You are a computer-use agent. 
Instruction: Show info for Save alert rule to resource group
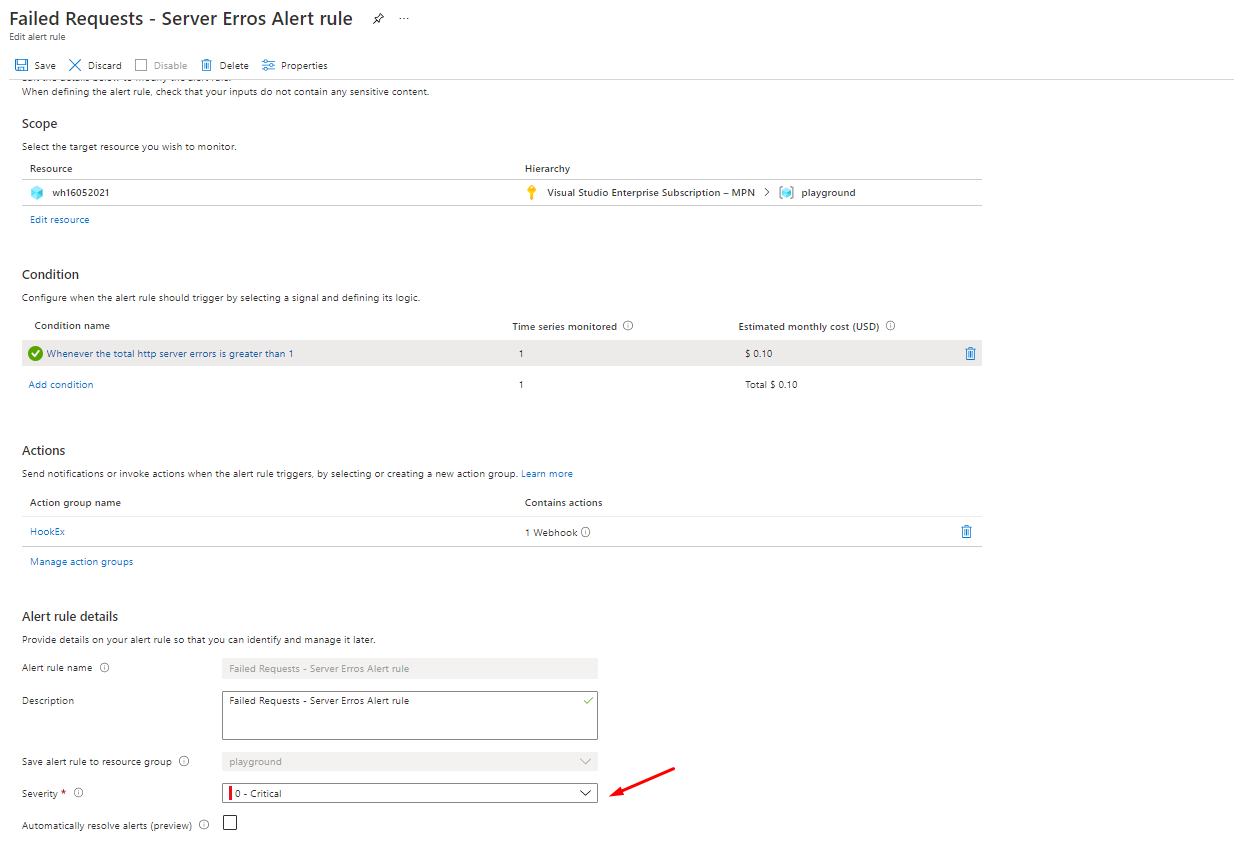click(184, 761)
